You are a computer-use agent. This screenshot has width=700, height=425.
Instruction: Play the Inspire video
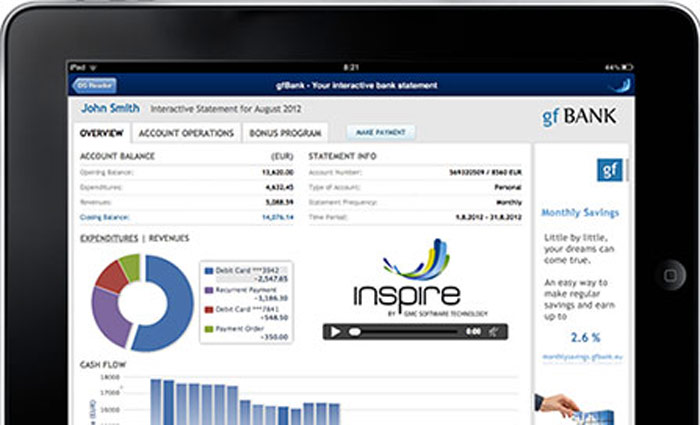pos(335,332)
